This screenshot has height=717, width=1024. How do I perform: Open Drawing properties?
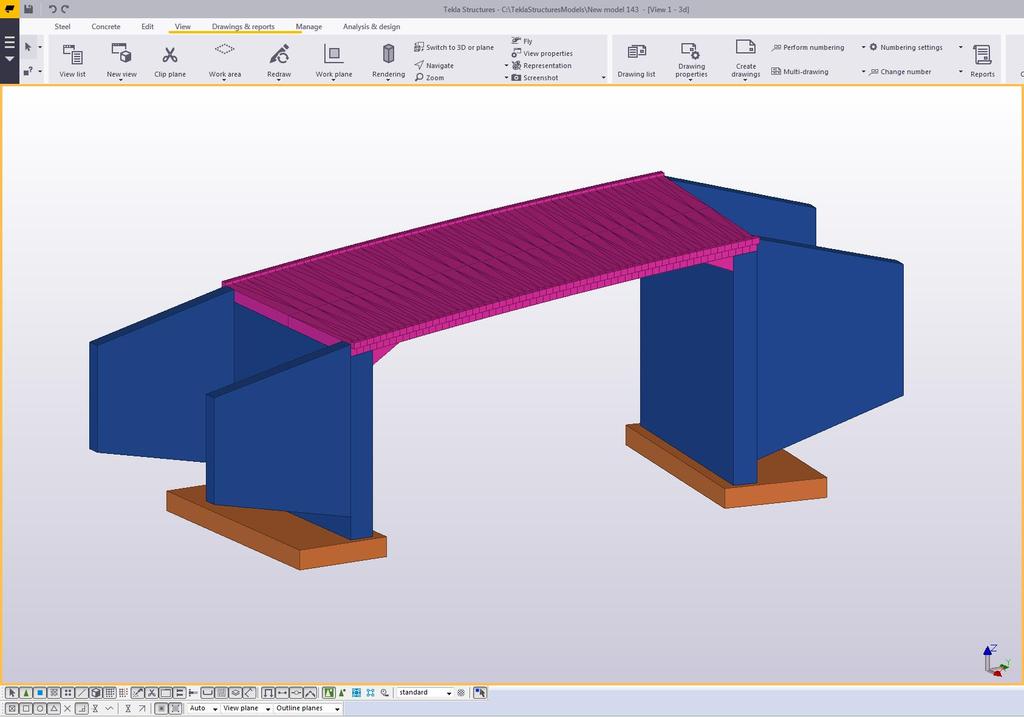click(691, 60)
